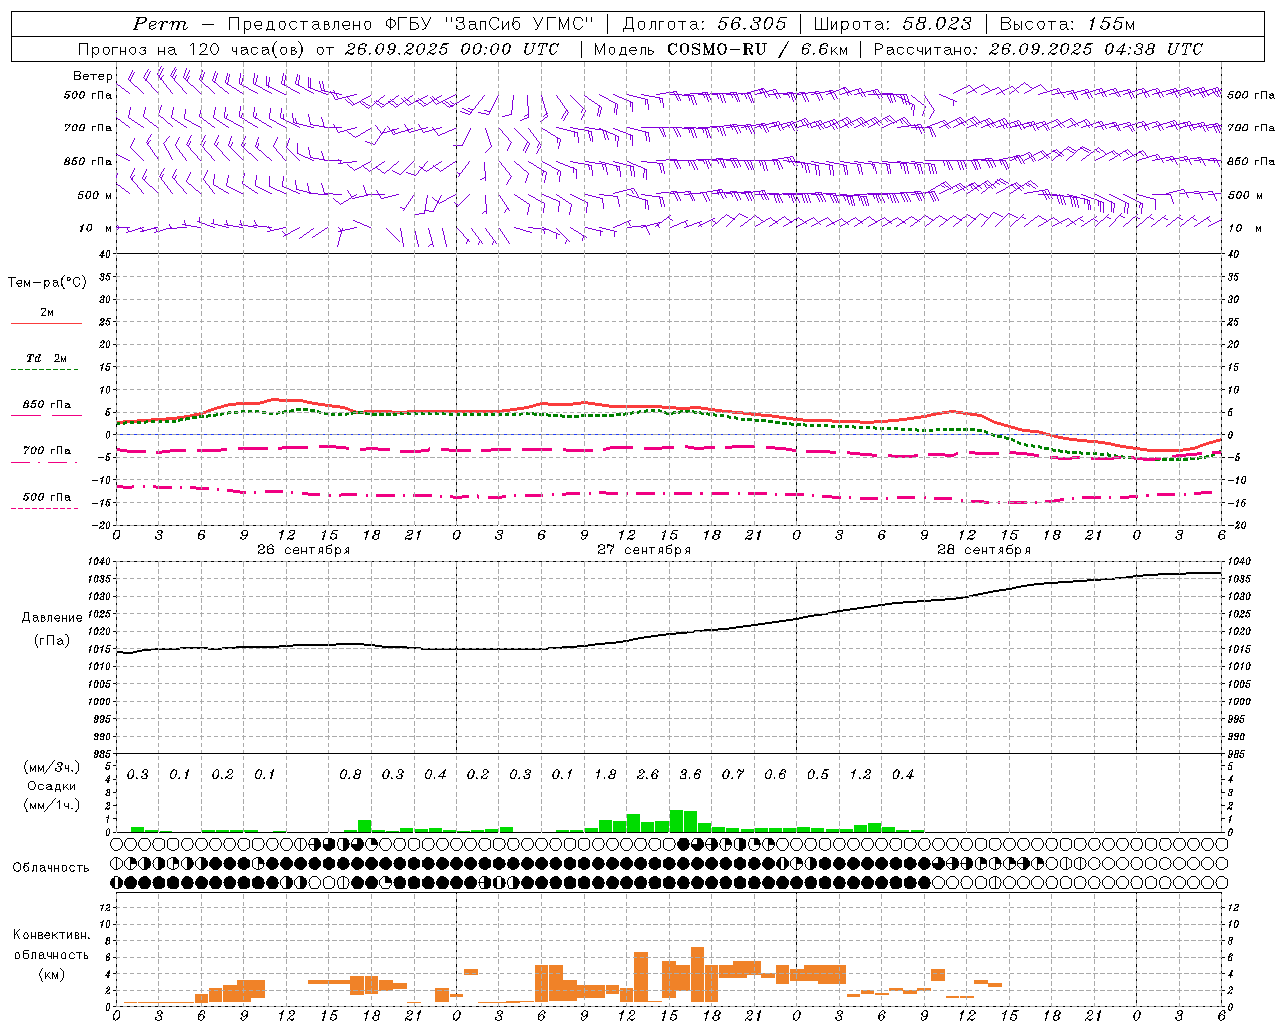Select the 0.6 precipitation value
This screenshot has height=1024, width=1280.
pos(775,775)
